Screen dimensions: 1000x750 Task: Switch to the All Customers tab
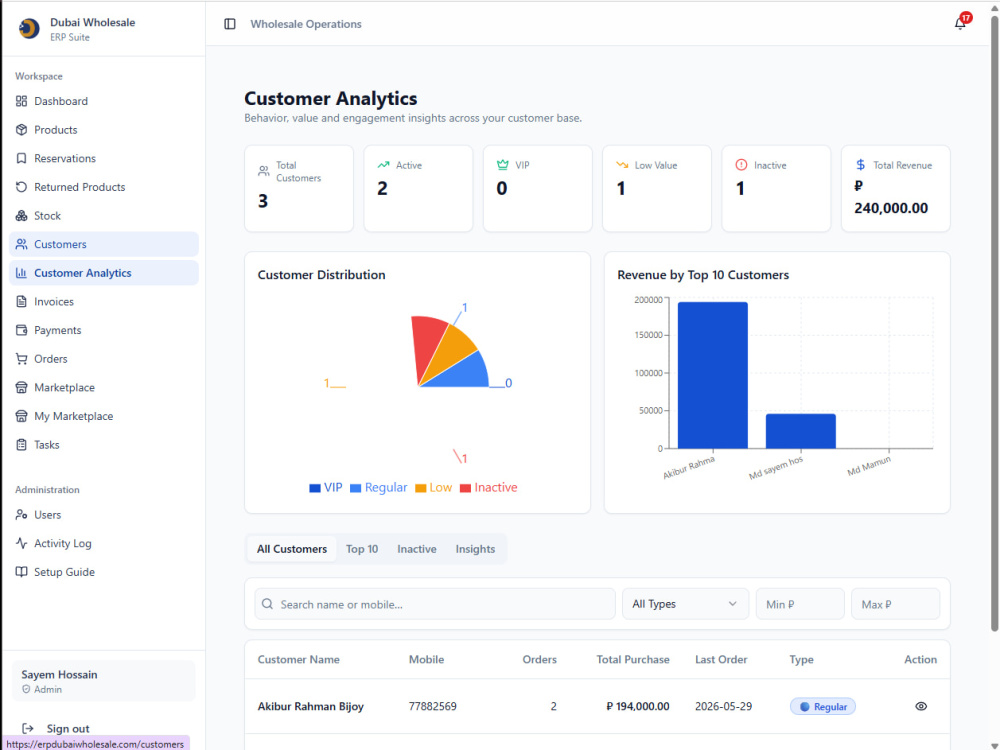[x=291, y=549]
